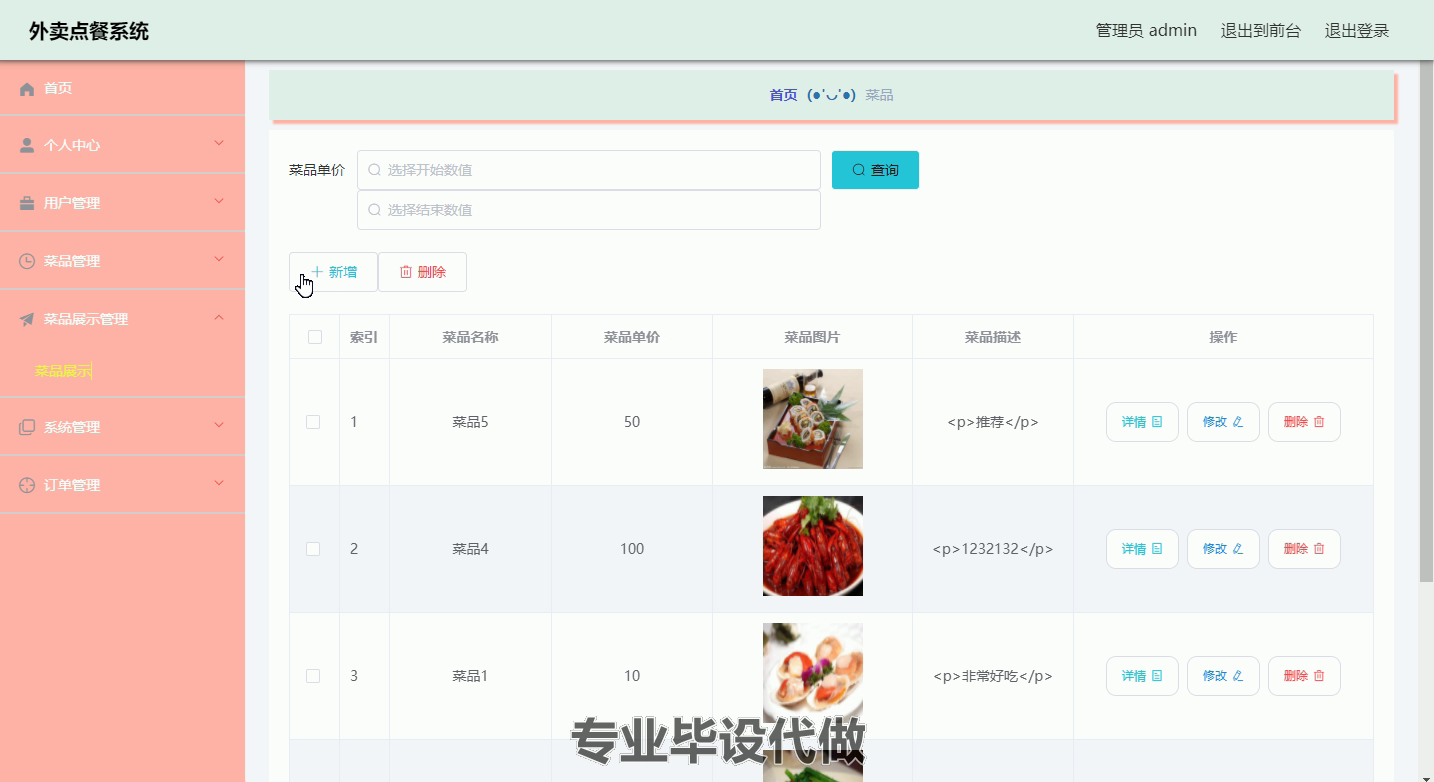1434x782 pixels.
Task: Expand 个人中心 using its chevron
Action: point(219,144)
